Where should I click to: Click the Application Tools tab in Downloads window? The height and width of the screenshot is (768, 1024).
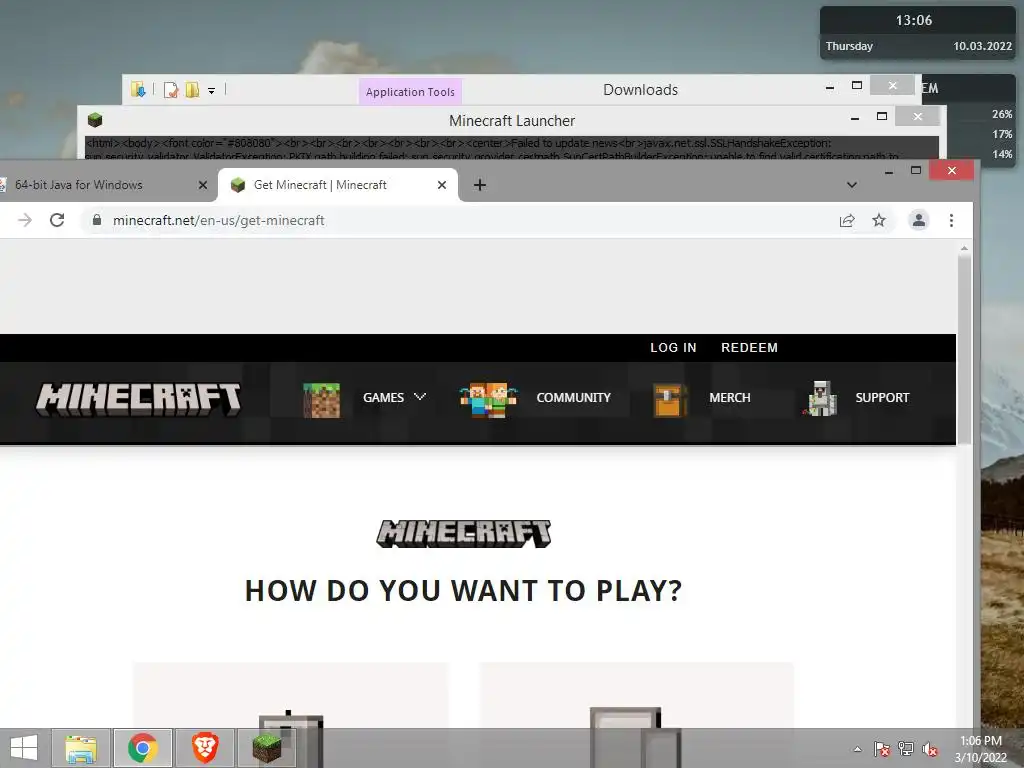[410, 91]
